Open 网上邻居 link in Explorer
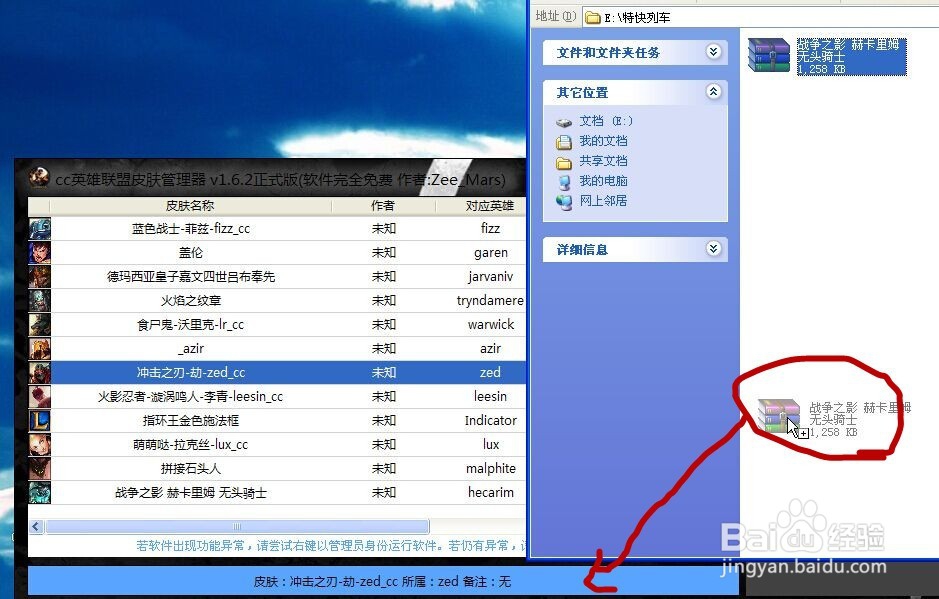 (x=603, y=200)
